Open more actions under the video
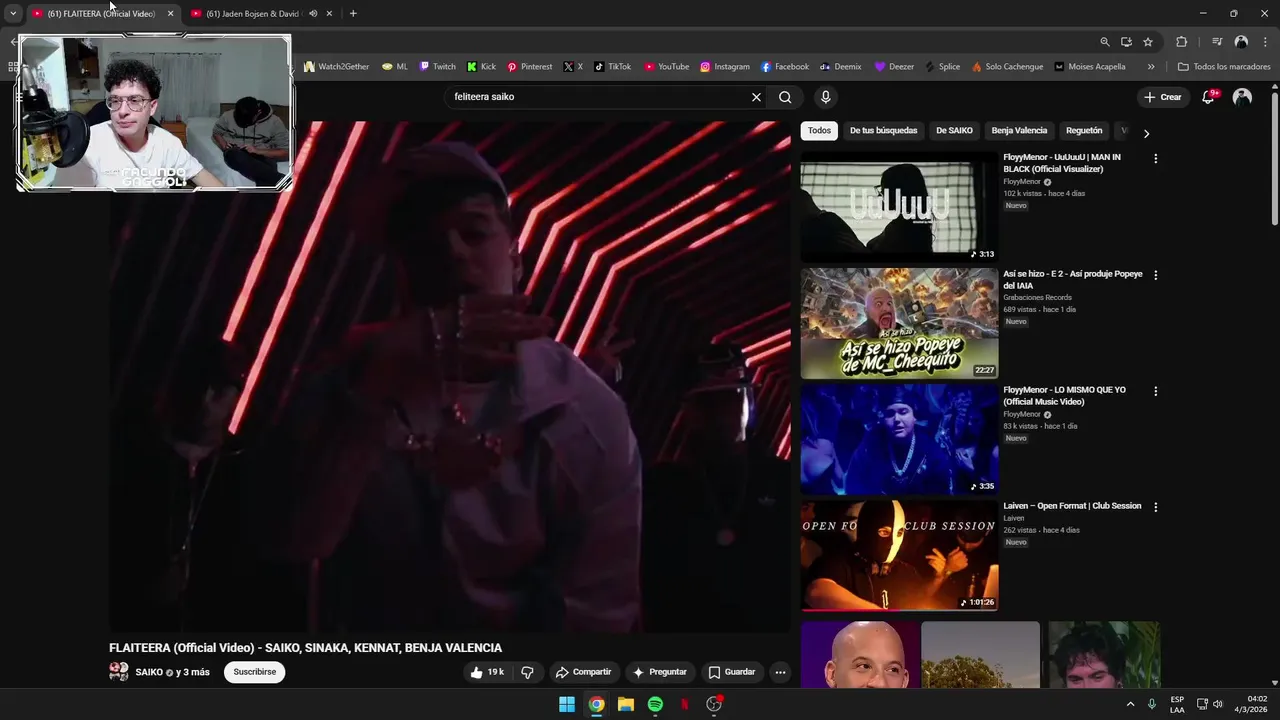This screenshot has width=1280, height=720. [780, 672]
